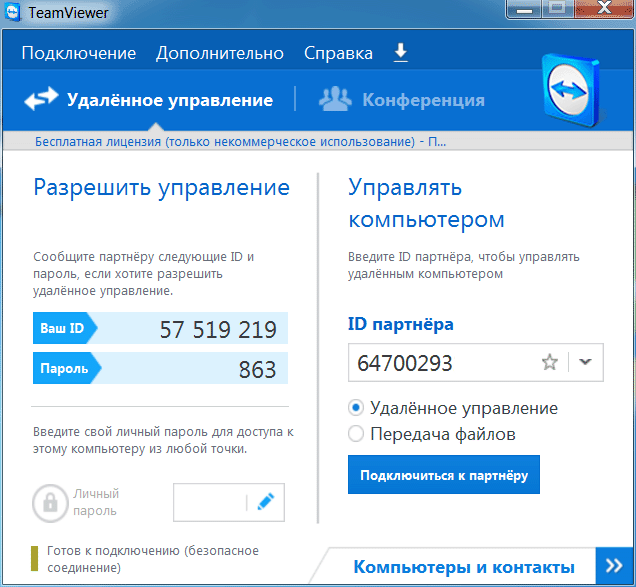This screenshot has height=587, width=636.
Task: Open the Справка menu
Action: point(338,53)
